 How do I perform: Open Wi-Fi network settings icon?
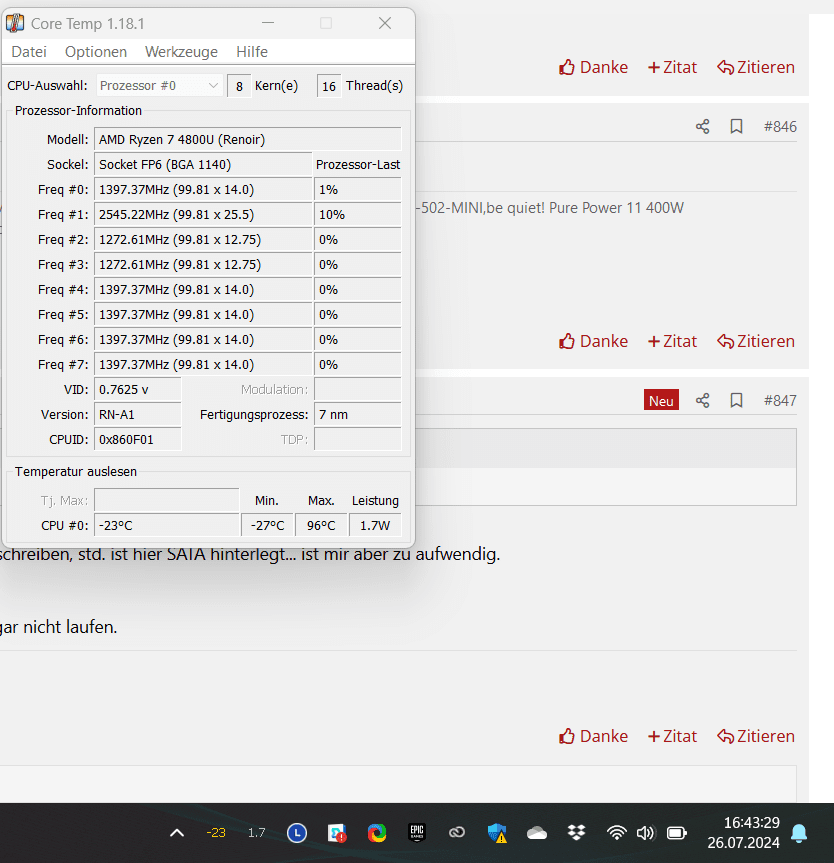[617, 833]
